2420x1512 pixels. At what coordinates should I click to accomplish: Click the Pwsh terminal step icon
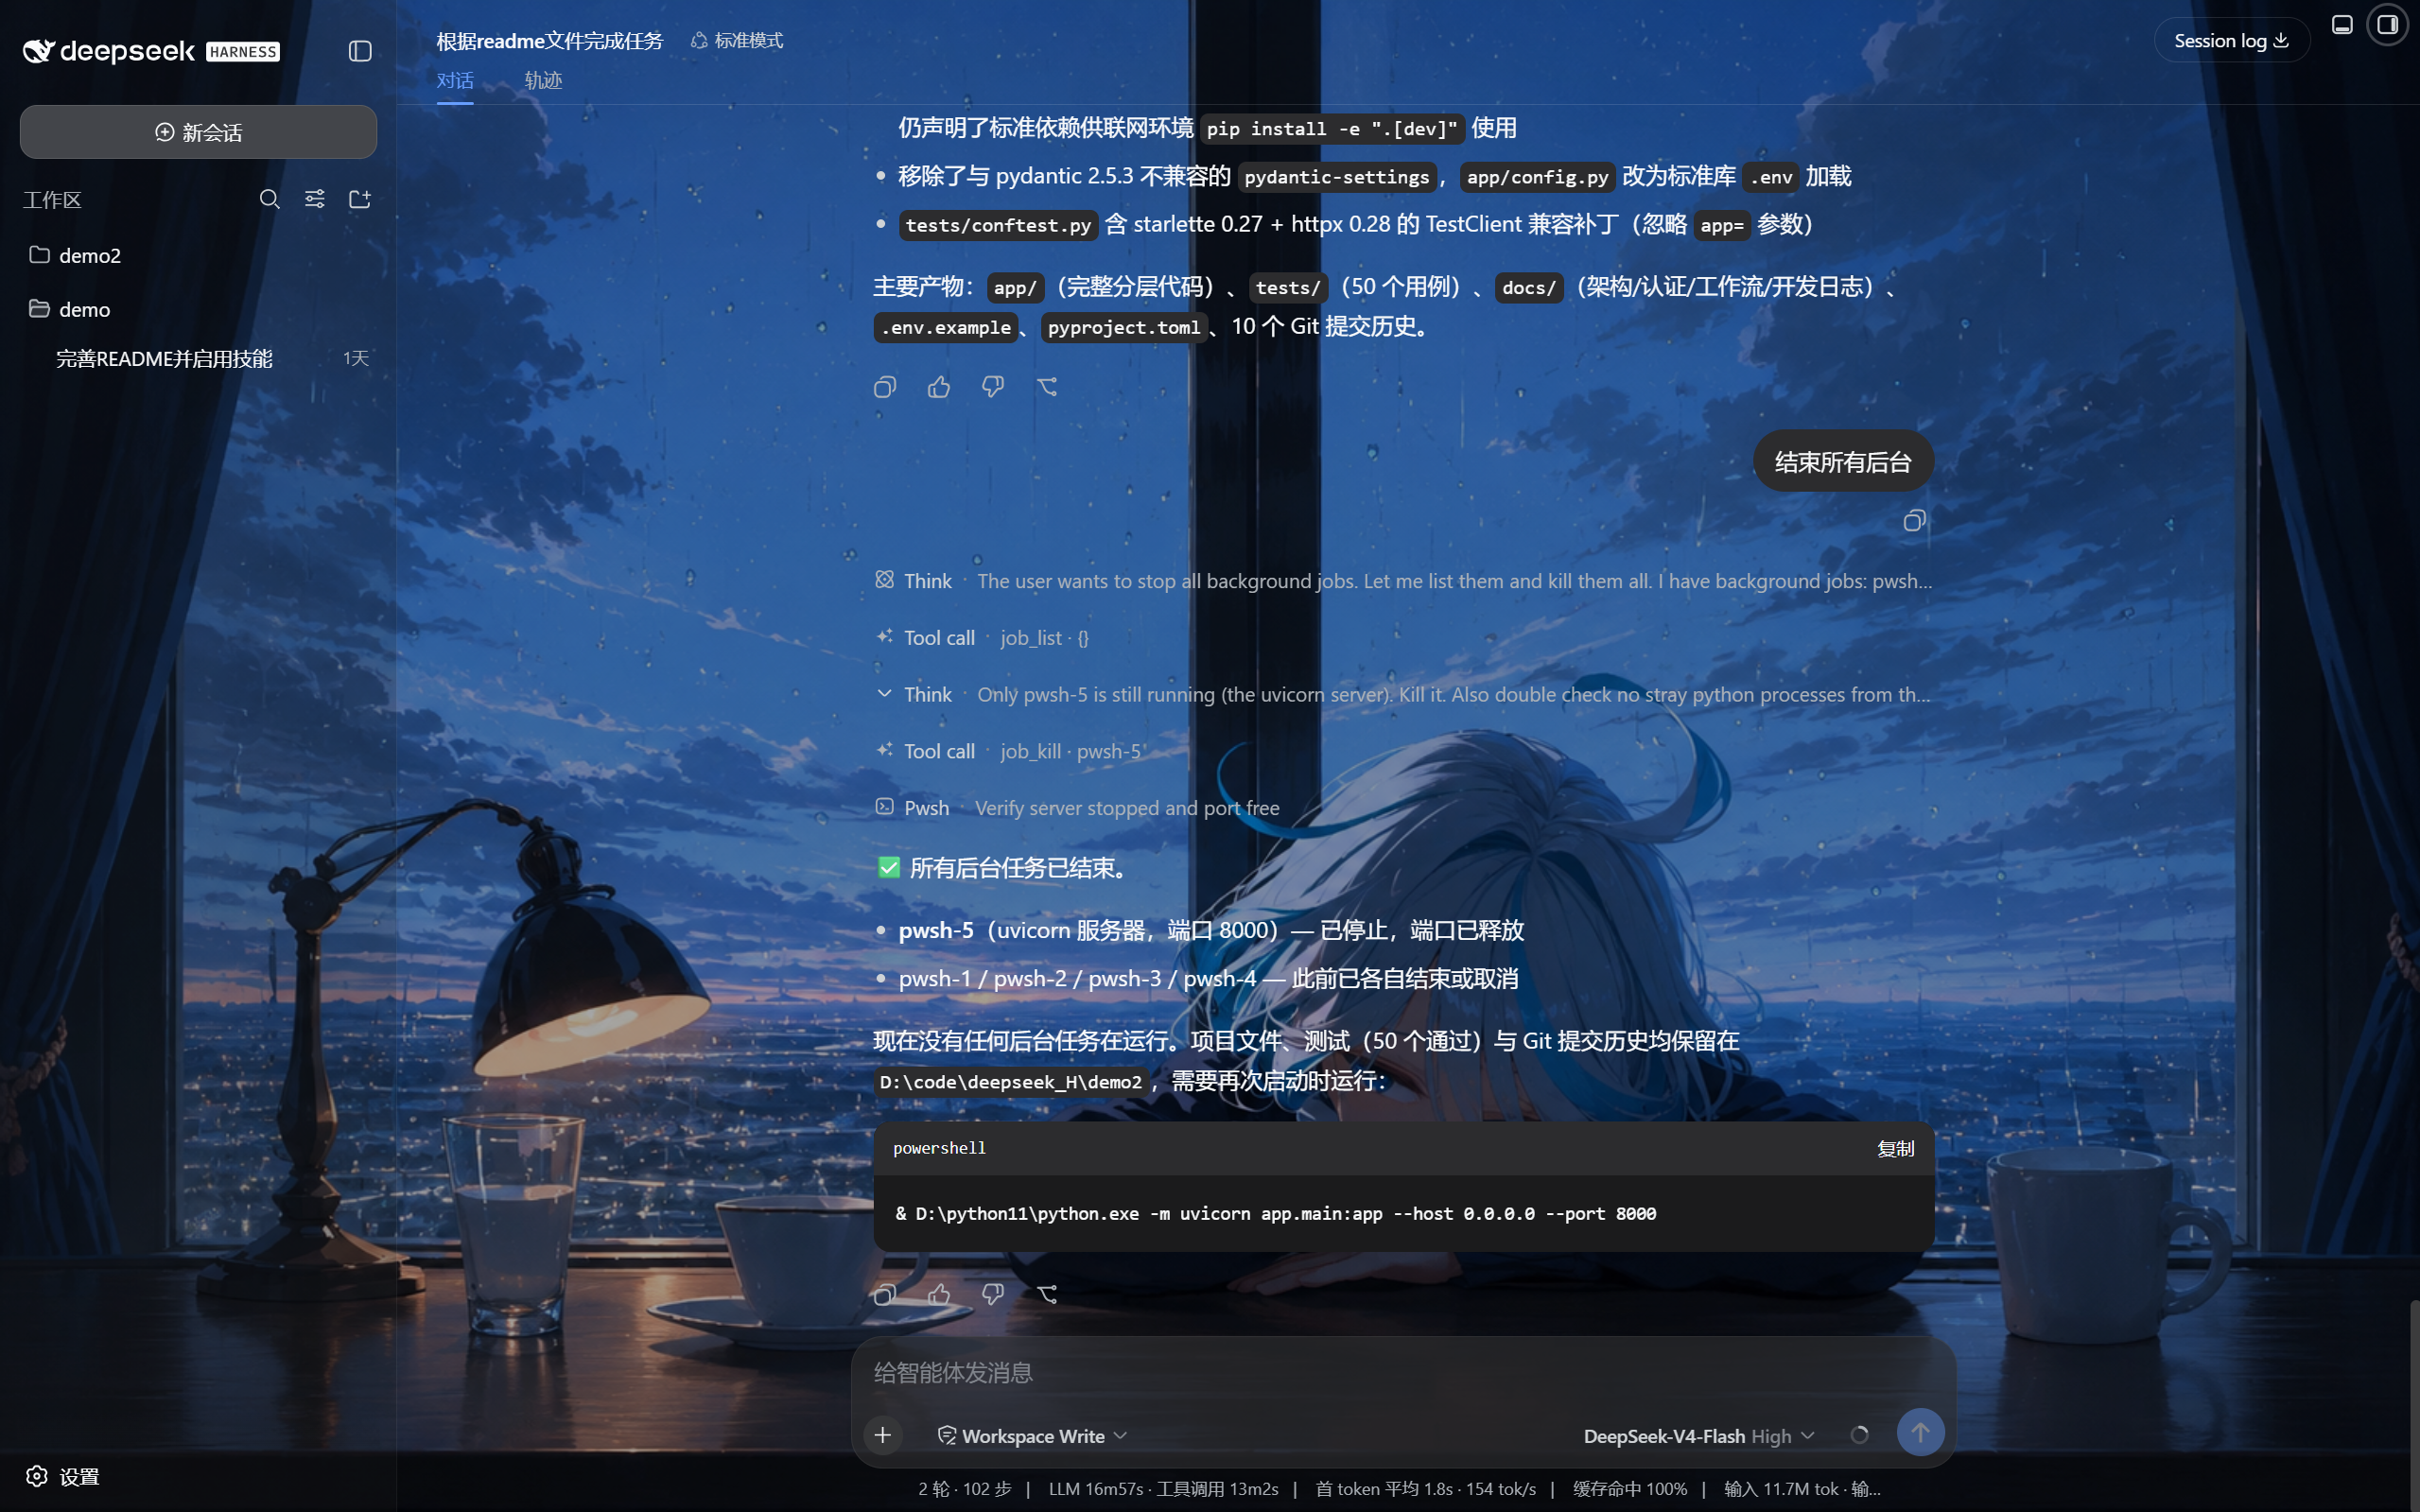click(885, 807)
